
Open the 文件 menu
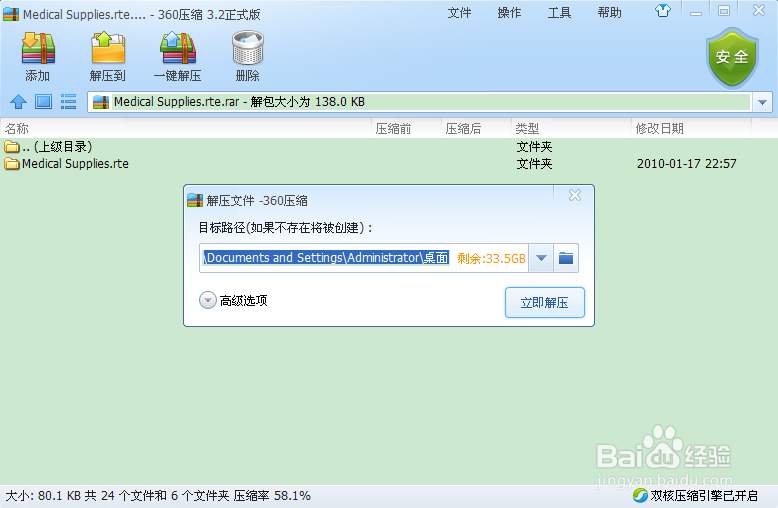[459, 12]
